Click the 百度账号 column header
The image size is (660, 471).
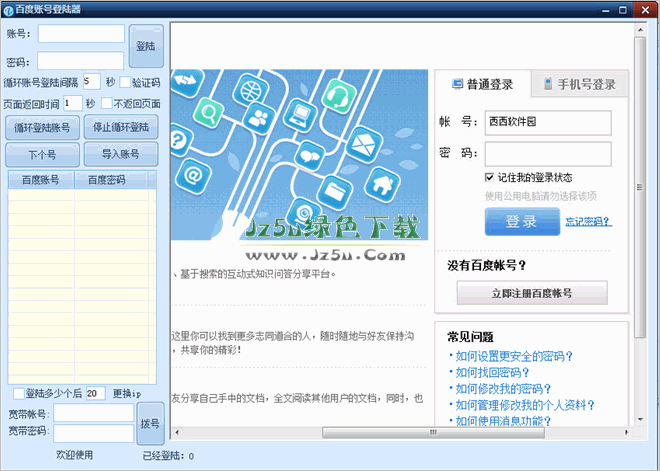(41, 180)
